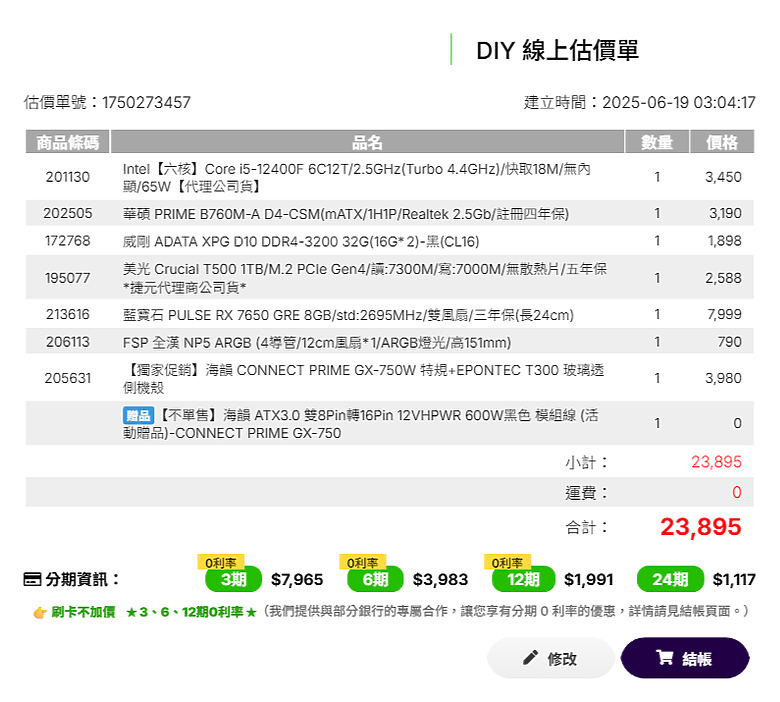Click the 商品條碼 column header

coord(68,142)
